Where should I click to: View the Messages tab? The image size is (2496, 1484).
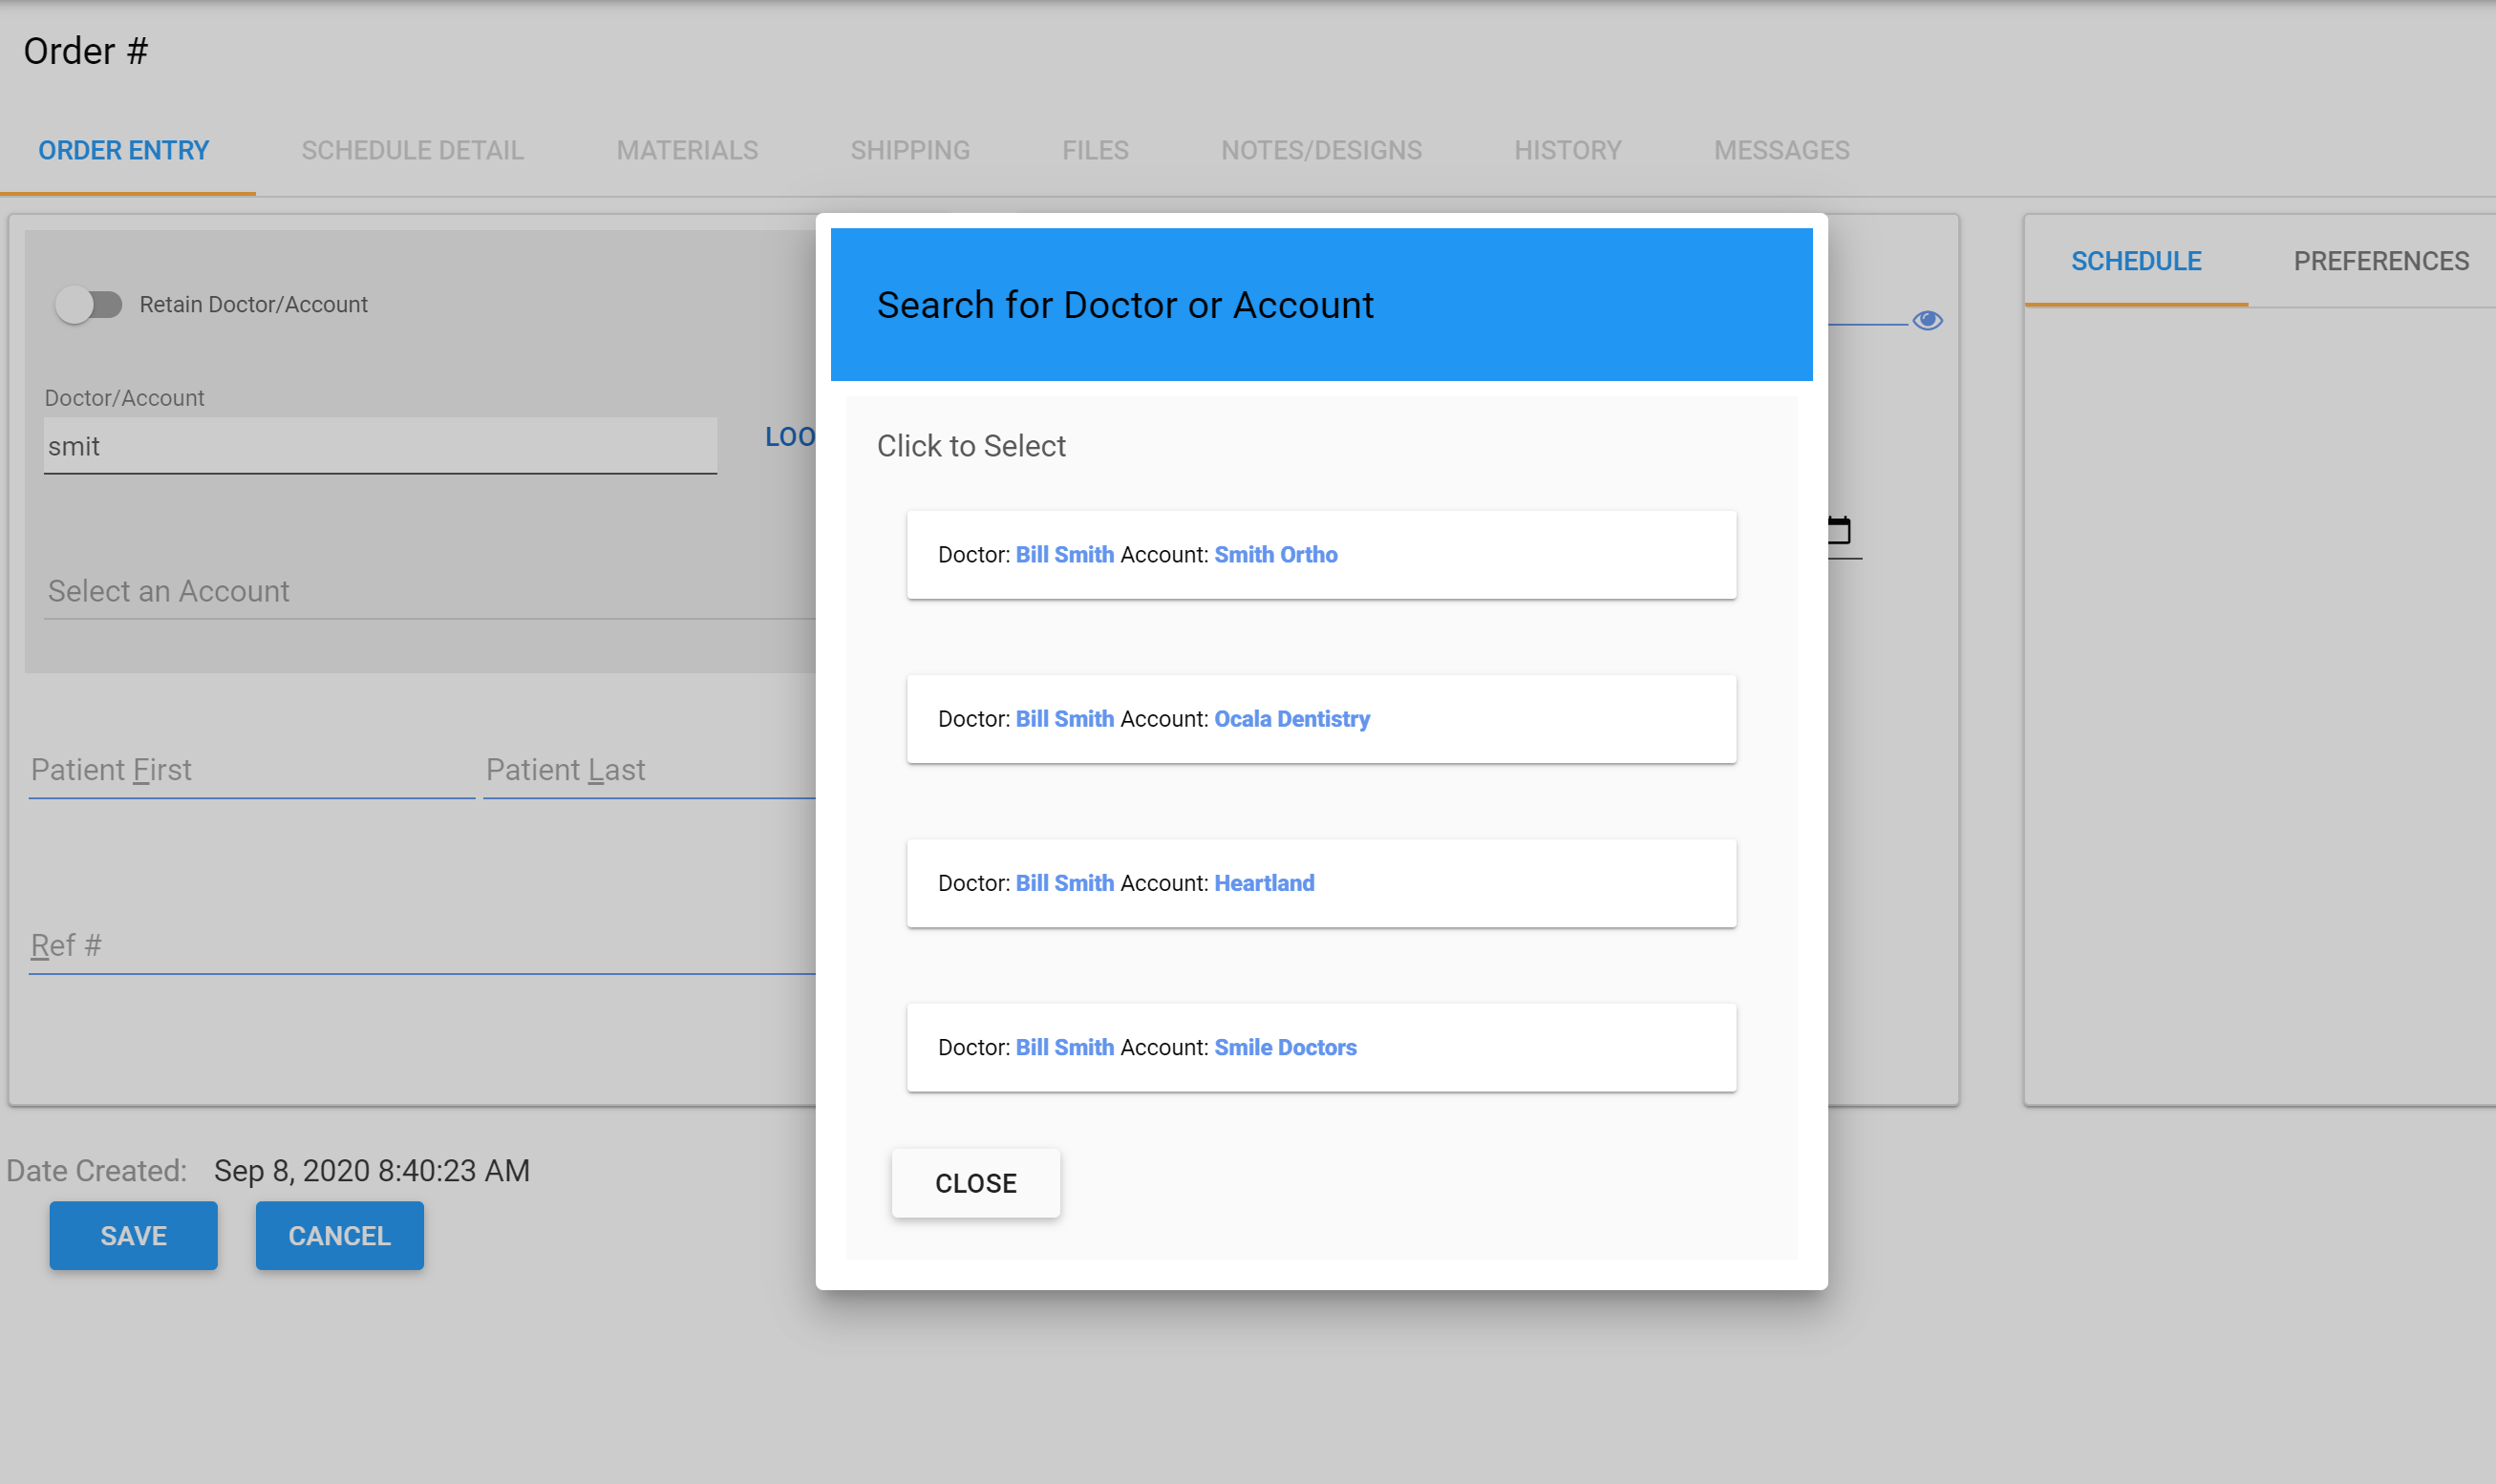(x=1781, y=150)
